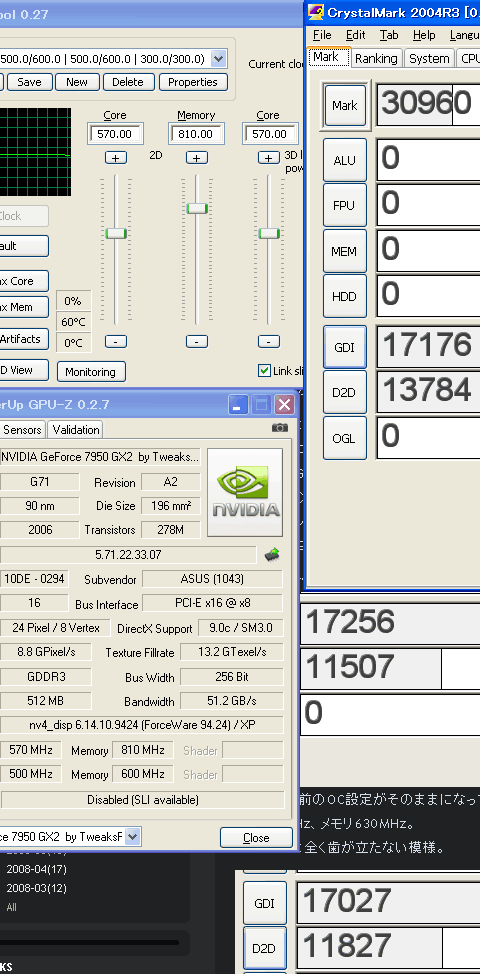
Task: Switch to the Validation tab in GPU-Z
Action: pos(76,430)
